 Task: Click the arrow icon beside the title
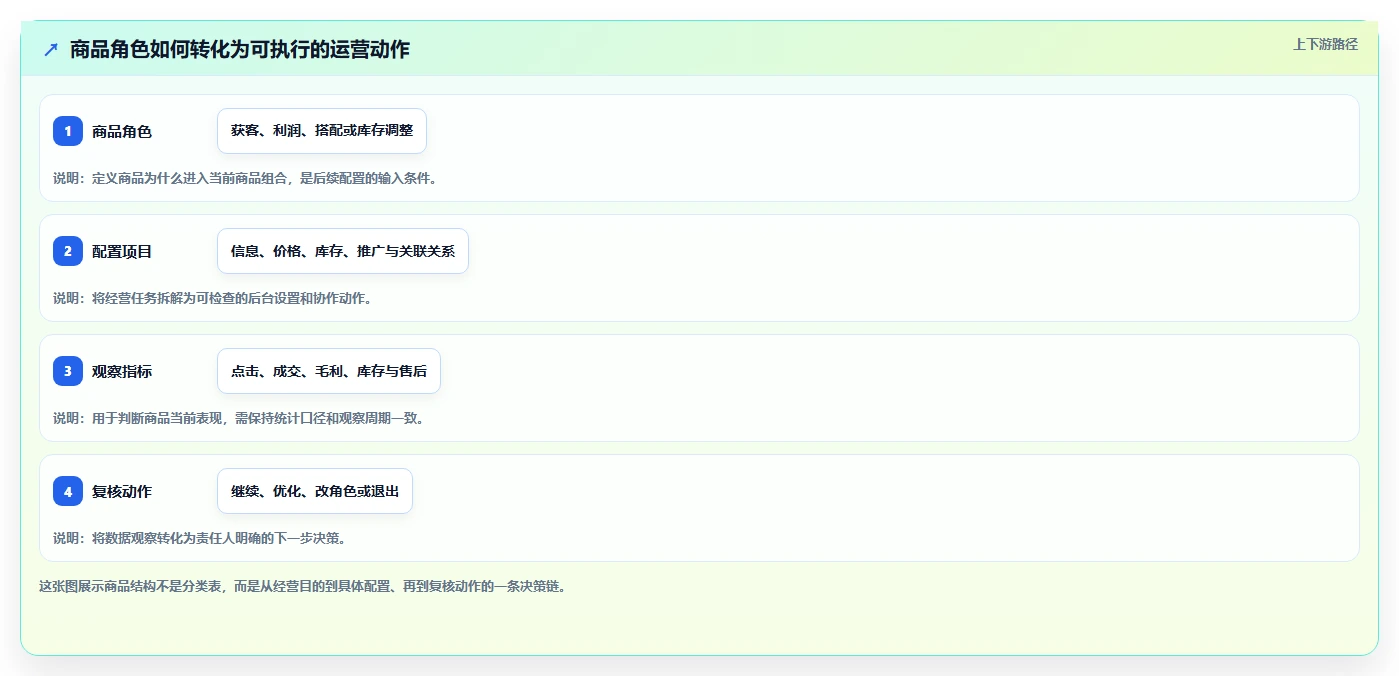tap(51, 49)
